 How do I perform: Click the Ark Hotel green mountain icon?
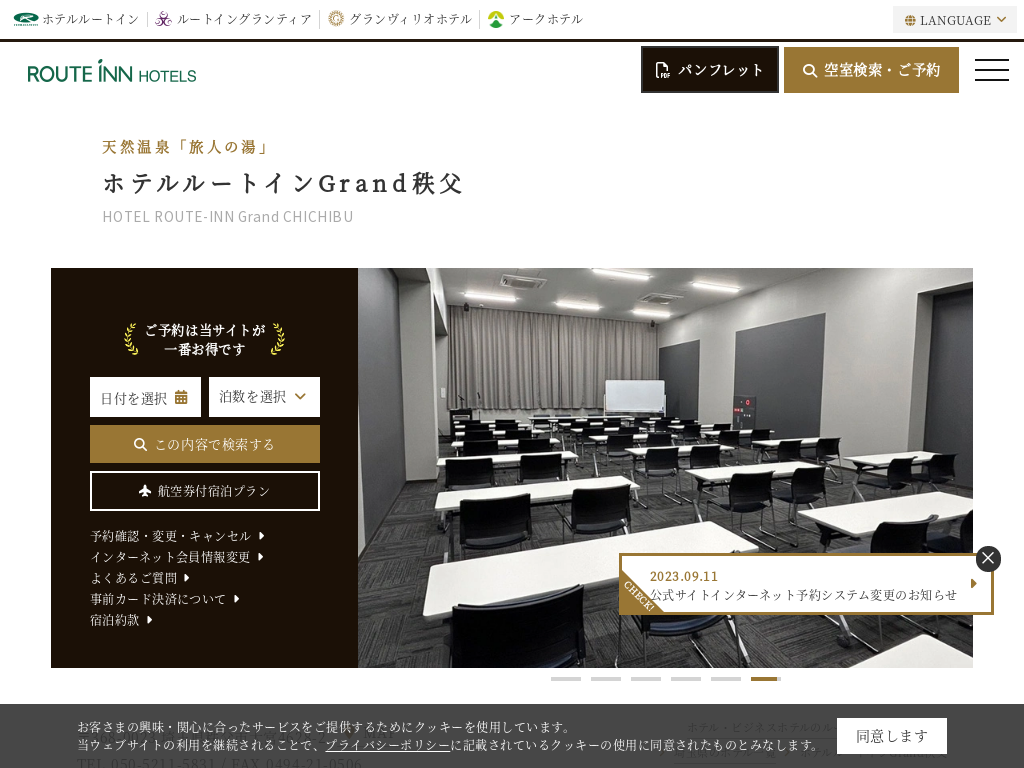tap(496, 20)
